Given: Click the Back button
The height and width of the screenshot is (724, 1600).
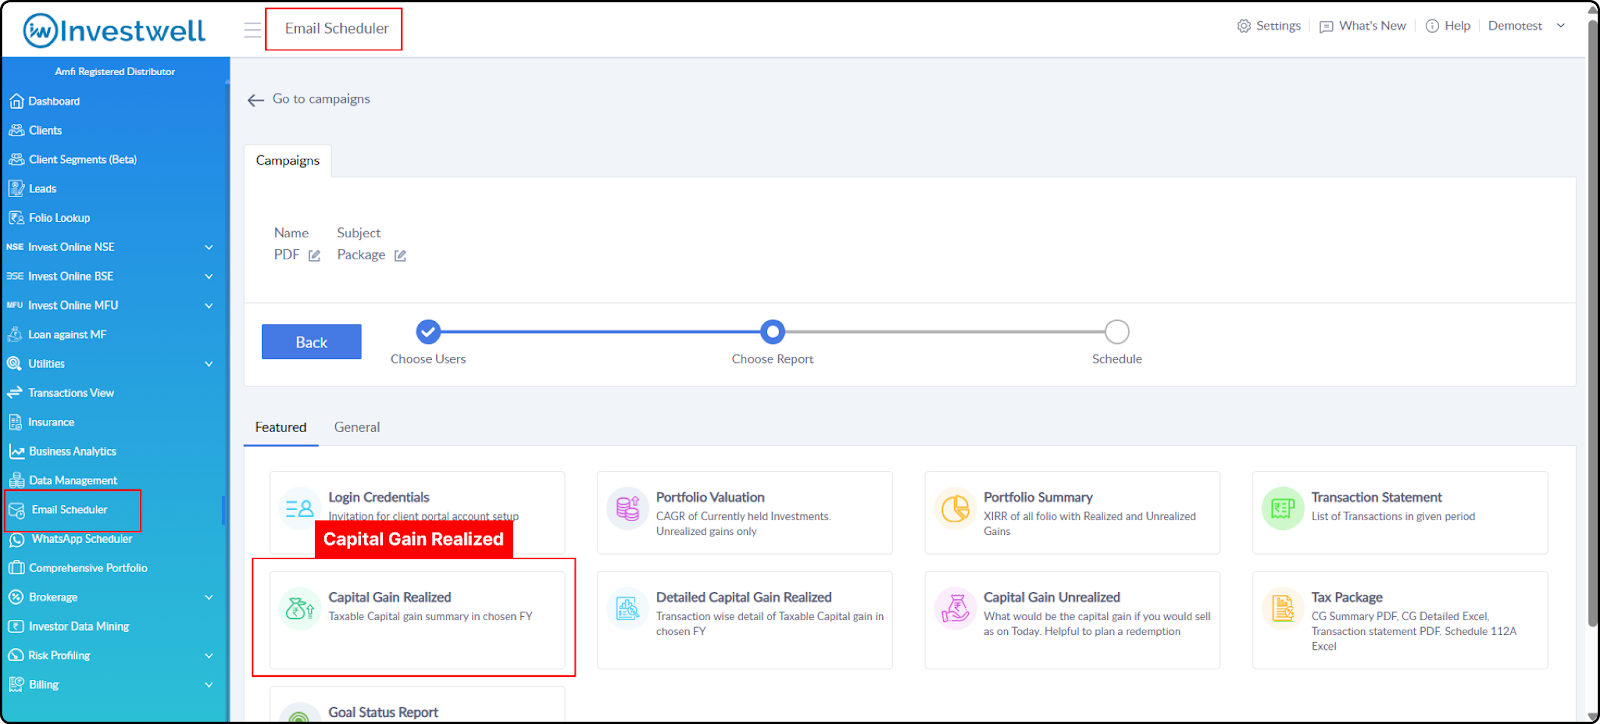Looking at the screenshot, I should (x=312, y=342).
